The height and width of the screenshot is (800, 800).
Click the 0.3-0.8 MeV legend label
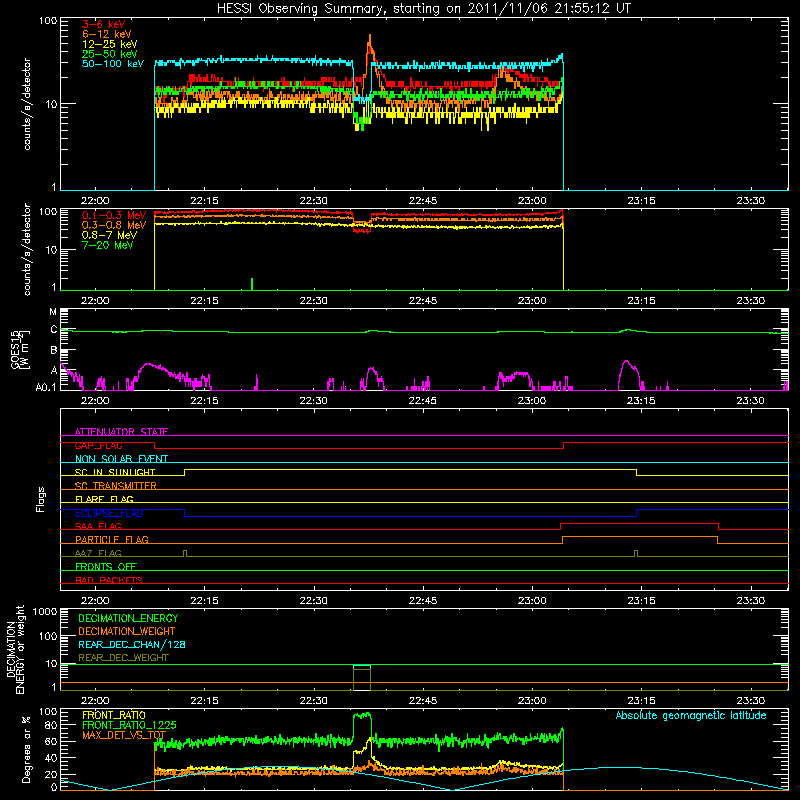tap(114, 225)
